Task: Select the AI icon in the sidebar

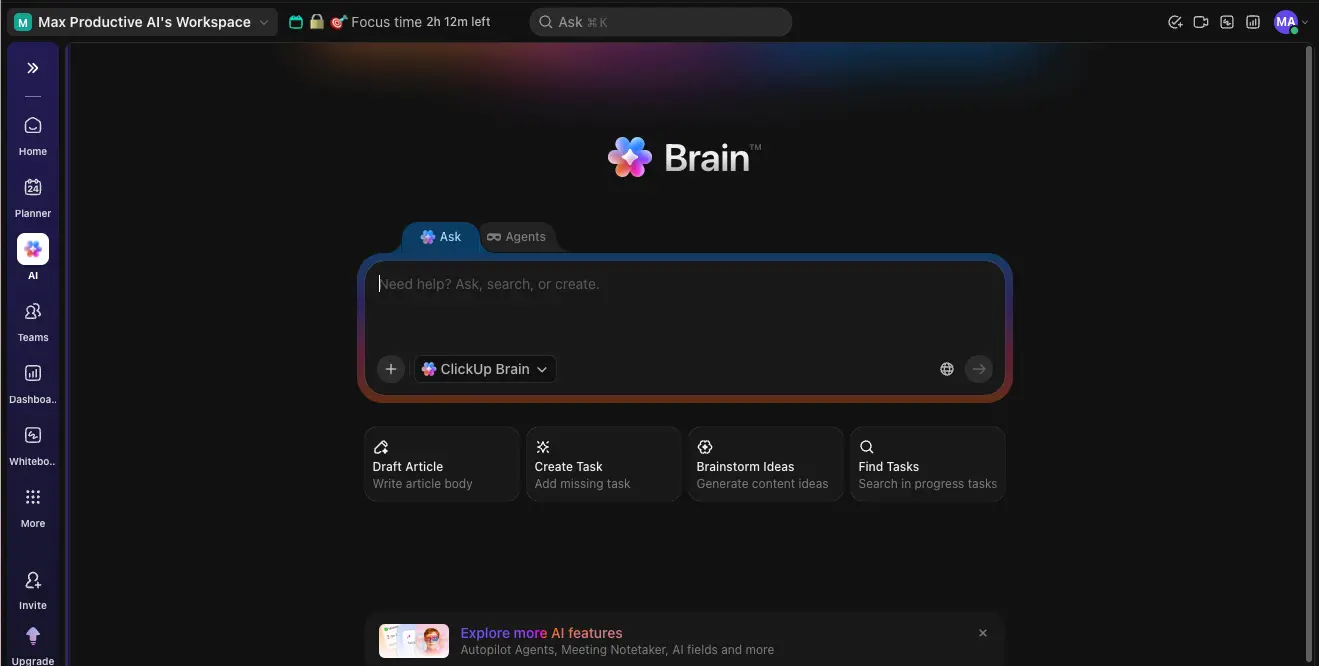Action: point(32,250)
